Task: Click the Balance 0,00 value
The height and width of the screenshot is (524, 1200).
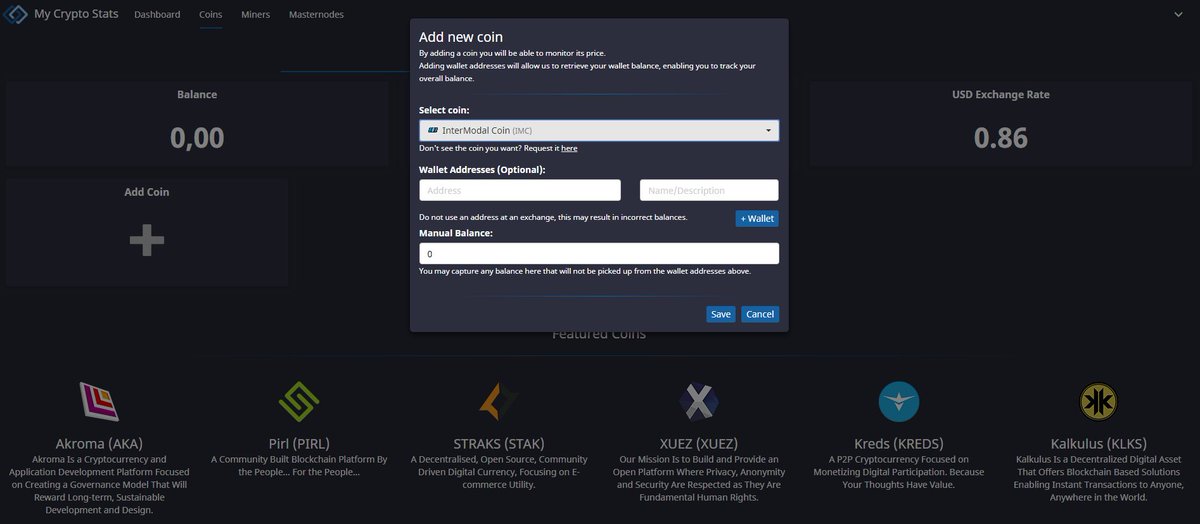Action: pos(197,137)
